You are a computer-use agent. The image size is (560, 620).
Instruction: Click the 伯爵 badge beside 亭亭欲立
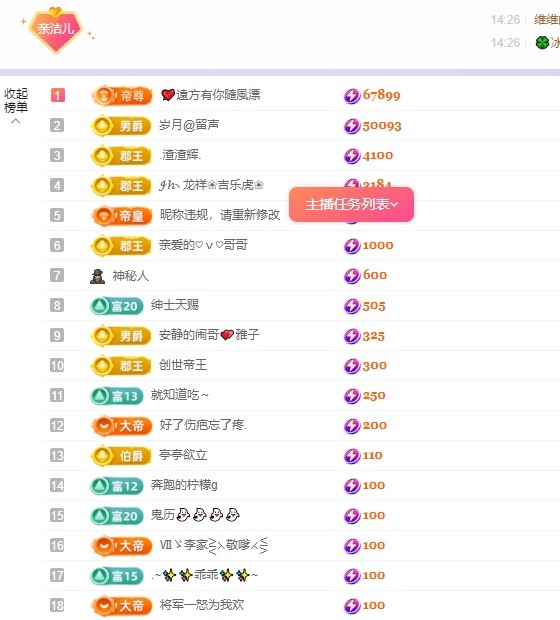click(x=121, y=456)
